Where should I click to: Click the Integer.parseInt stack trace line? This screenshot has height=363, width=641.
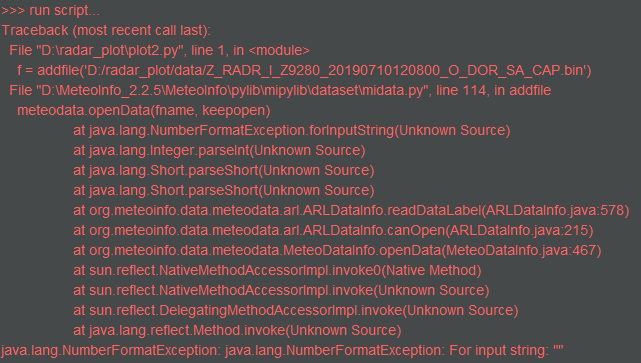220,150
